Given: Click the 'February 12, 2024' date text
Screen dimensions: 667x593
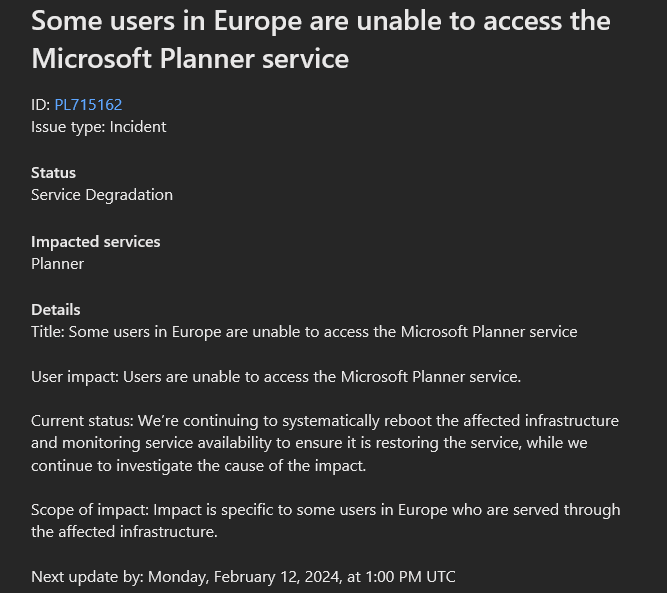Looking at the screenshot, I should [x=276, y=577].
